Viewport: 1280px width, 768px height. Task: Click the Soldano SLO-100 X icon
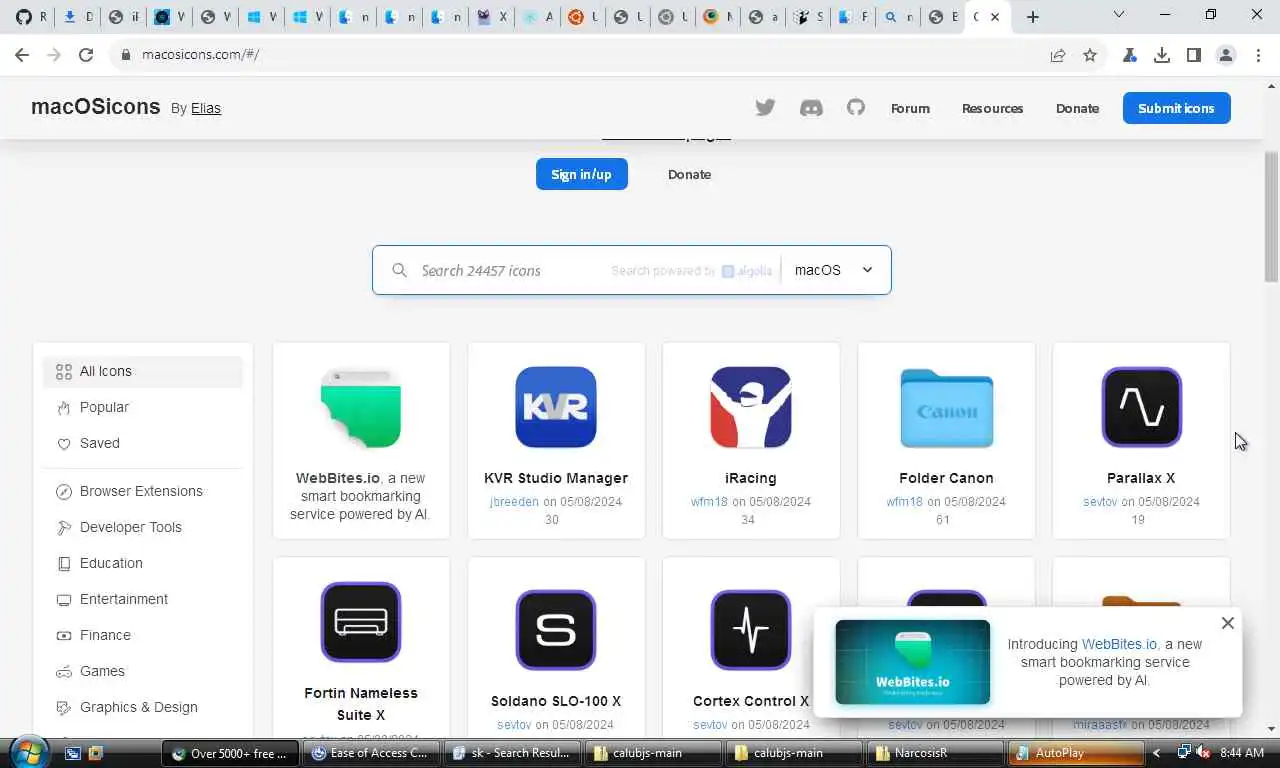[x=556, y=629]
